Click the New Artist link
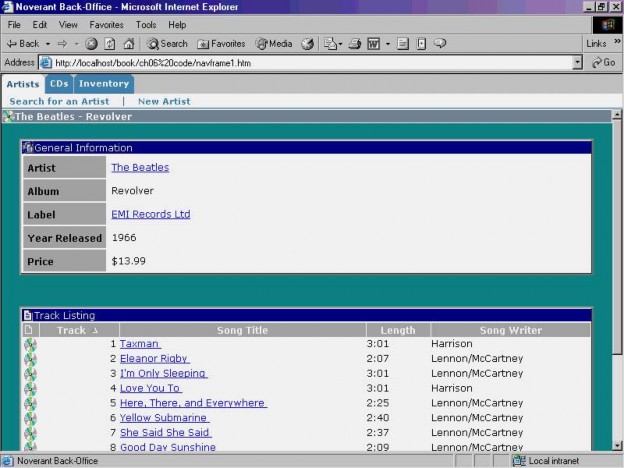 pos(164,101)
